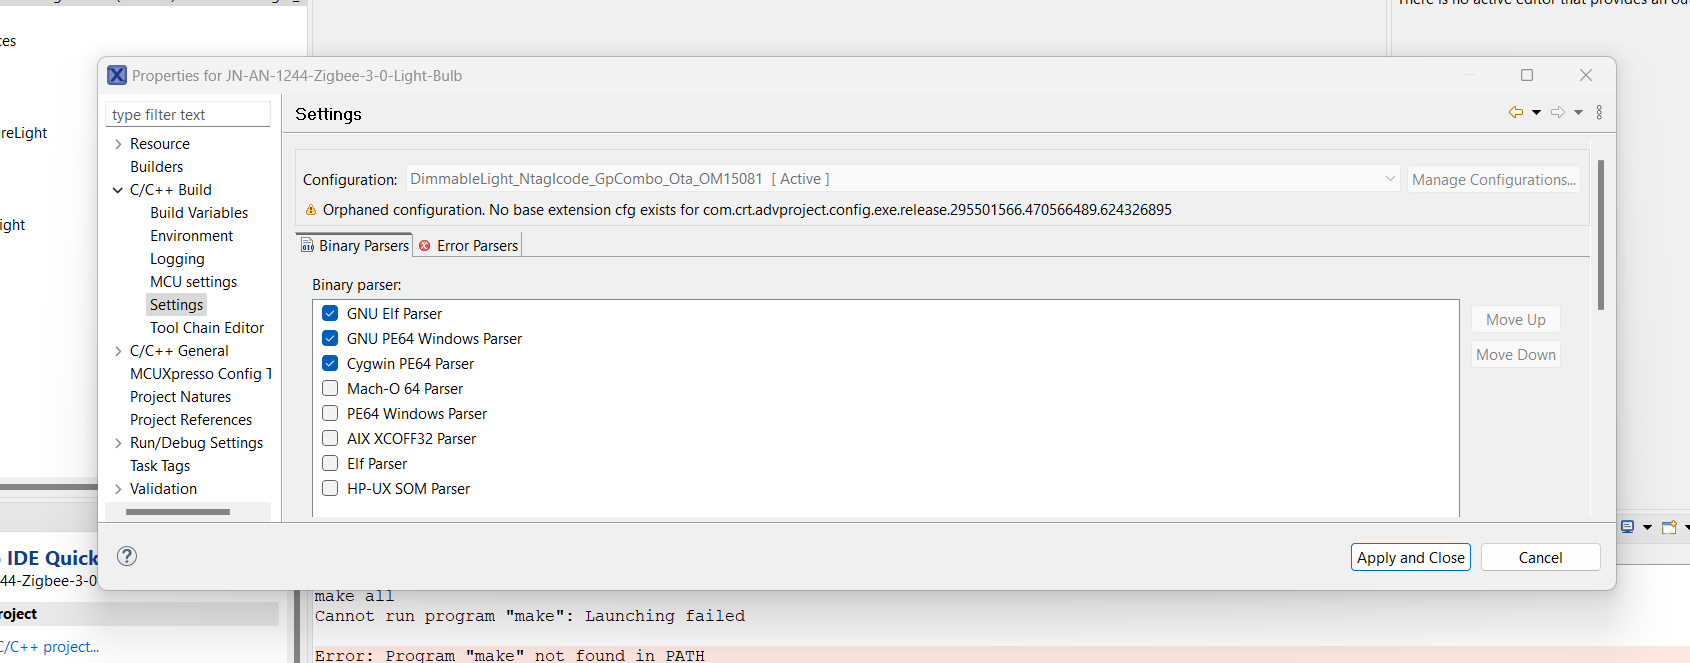Click the help question mark icon

click(x=127, y=556)
